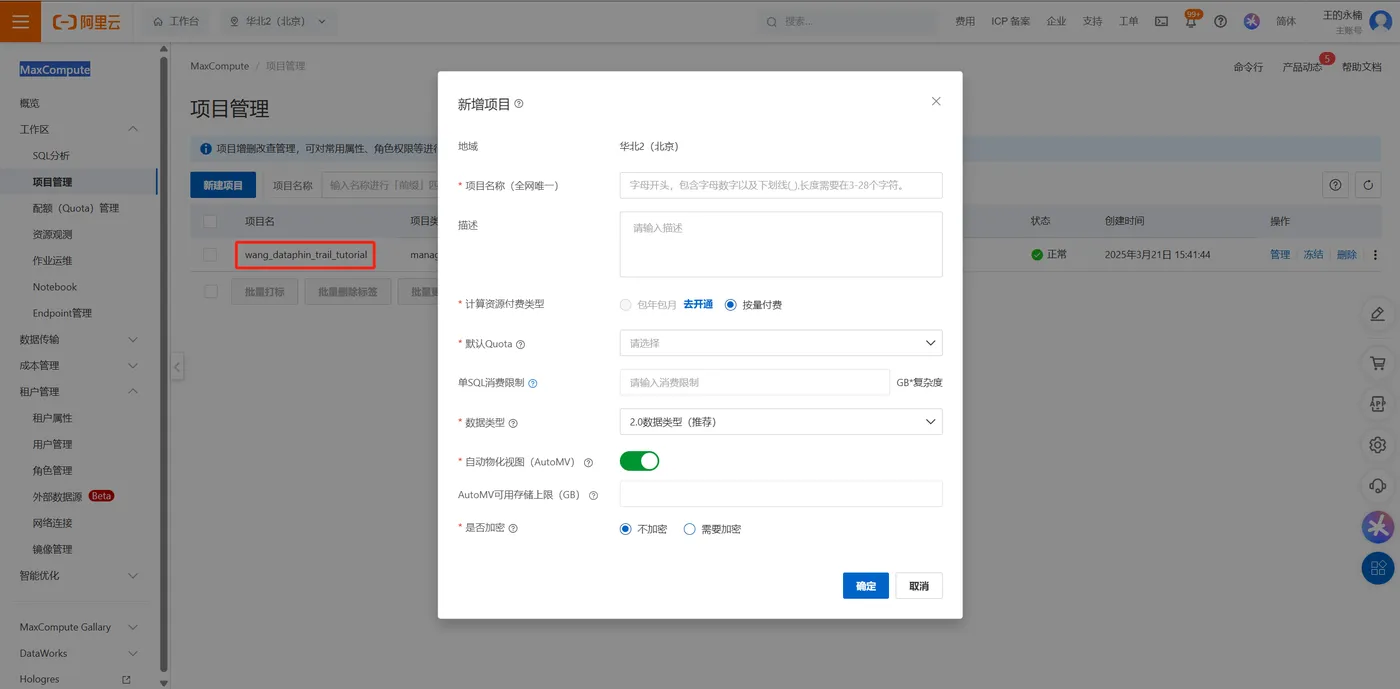
Task: Click help icon beside 新增项目 title
Action: tap(518, 104)
